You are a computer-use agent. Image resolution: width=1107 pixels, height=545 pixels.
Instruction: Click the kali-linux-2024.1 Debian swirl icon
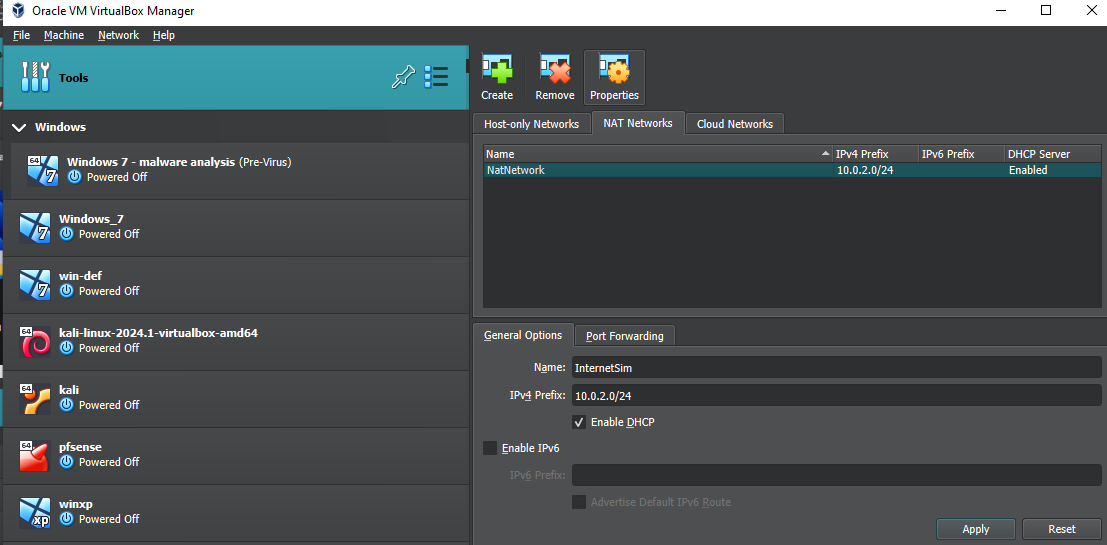tap(35, 341)
